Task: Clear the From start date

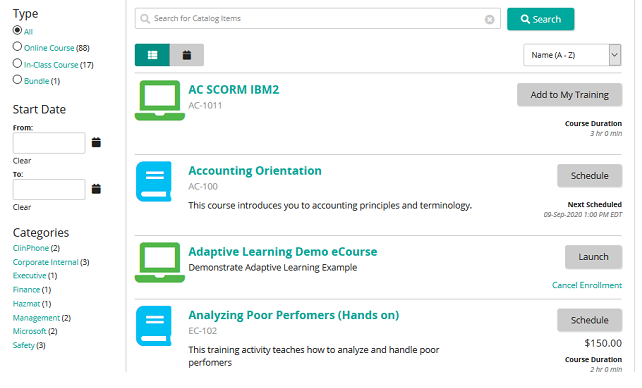Action: coord(22,161)
